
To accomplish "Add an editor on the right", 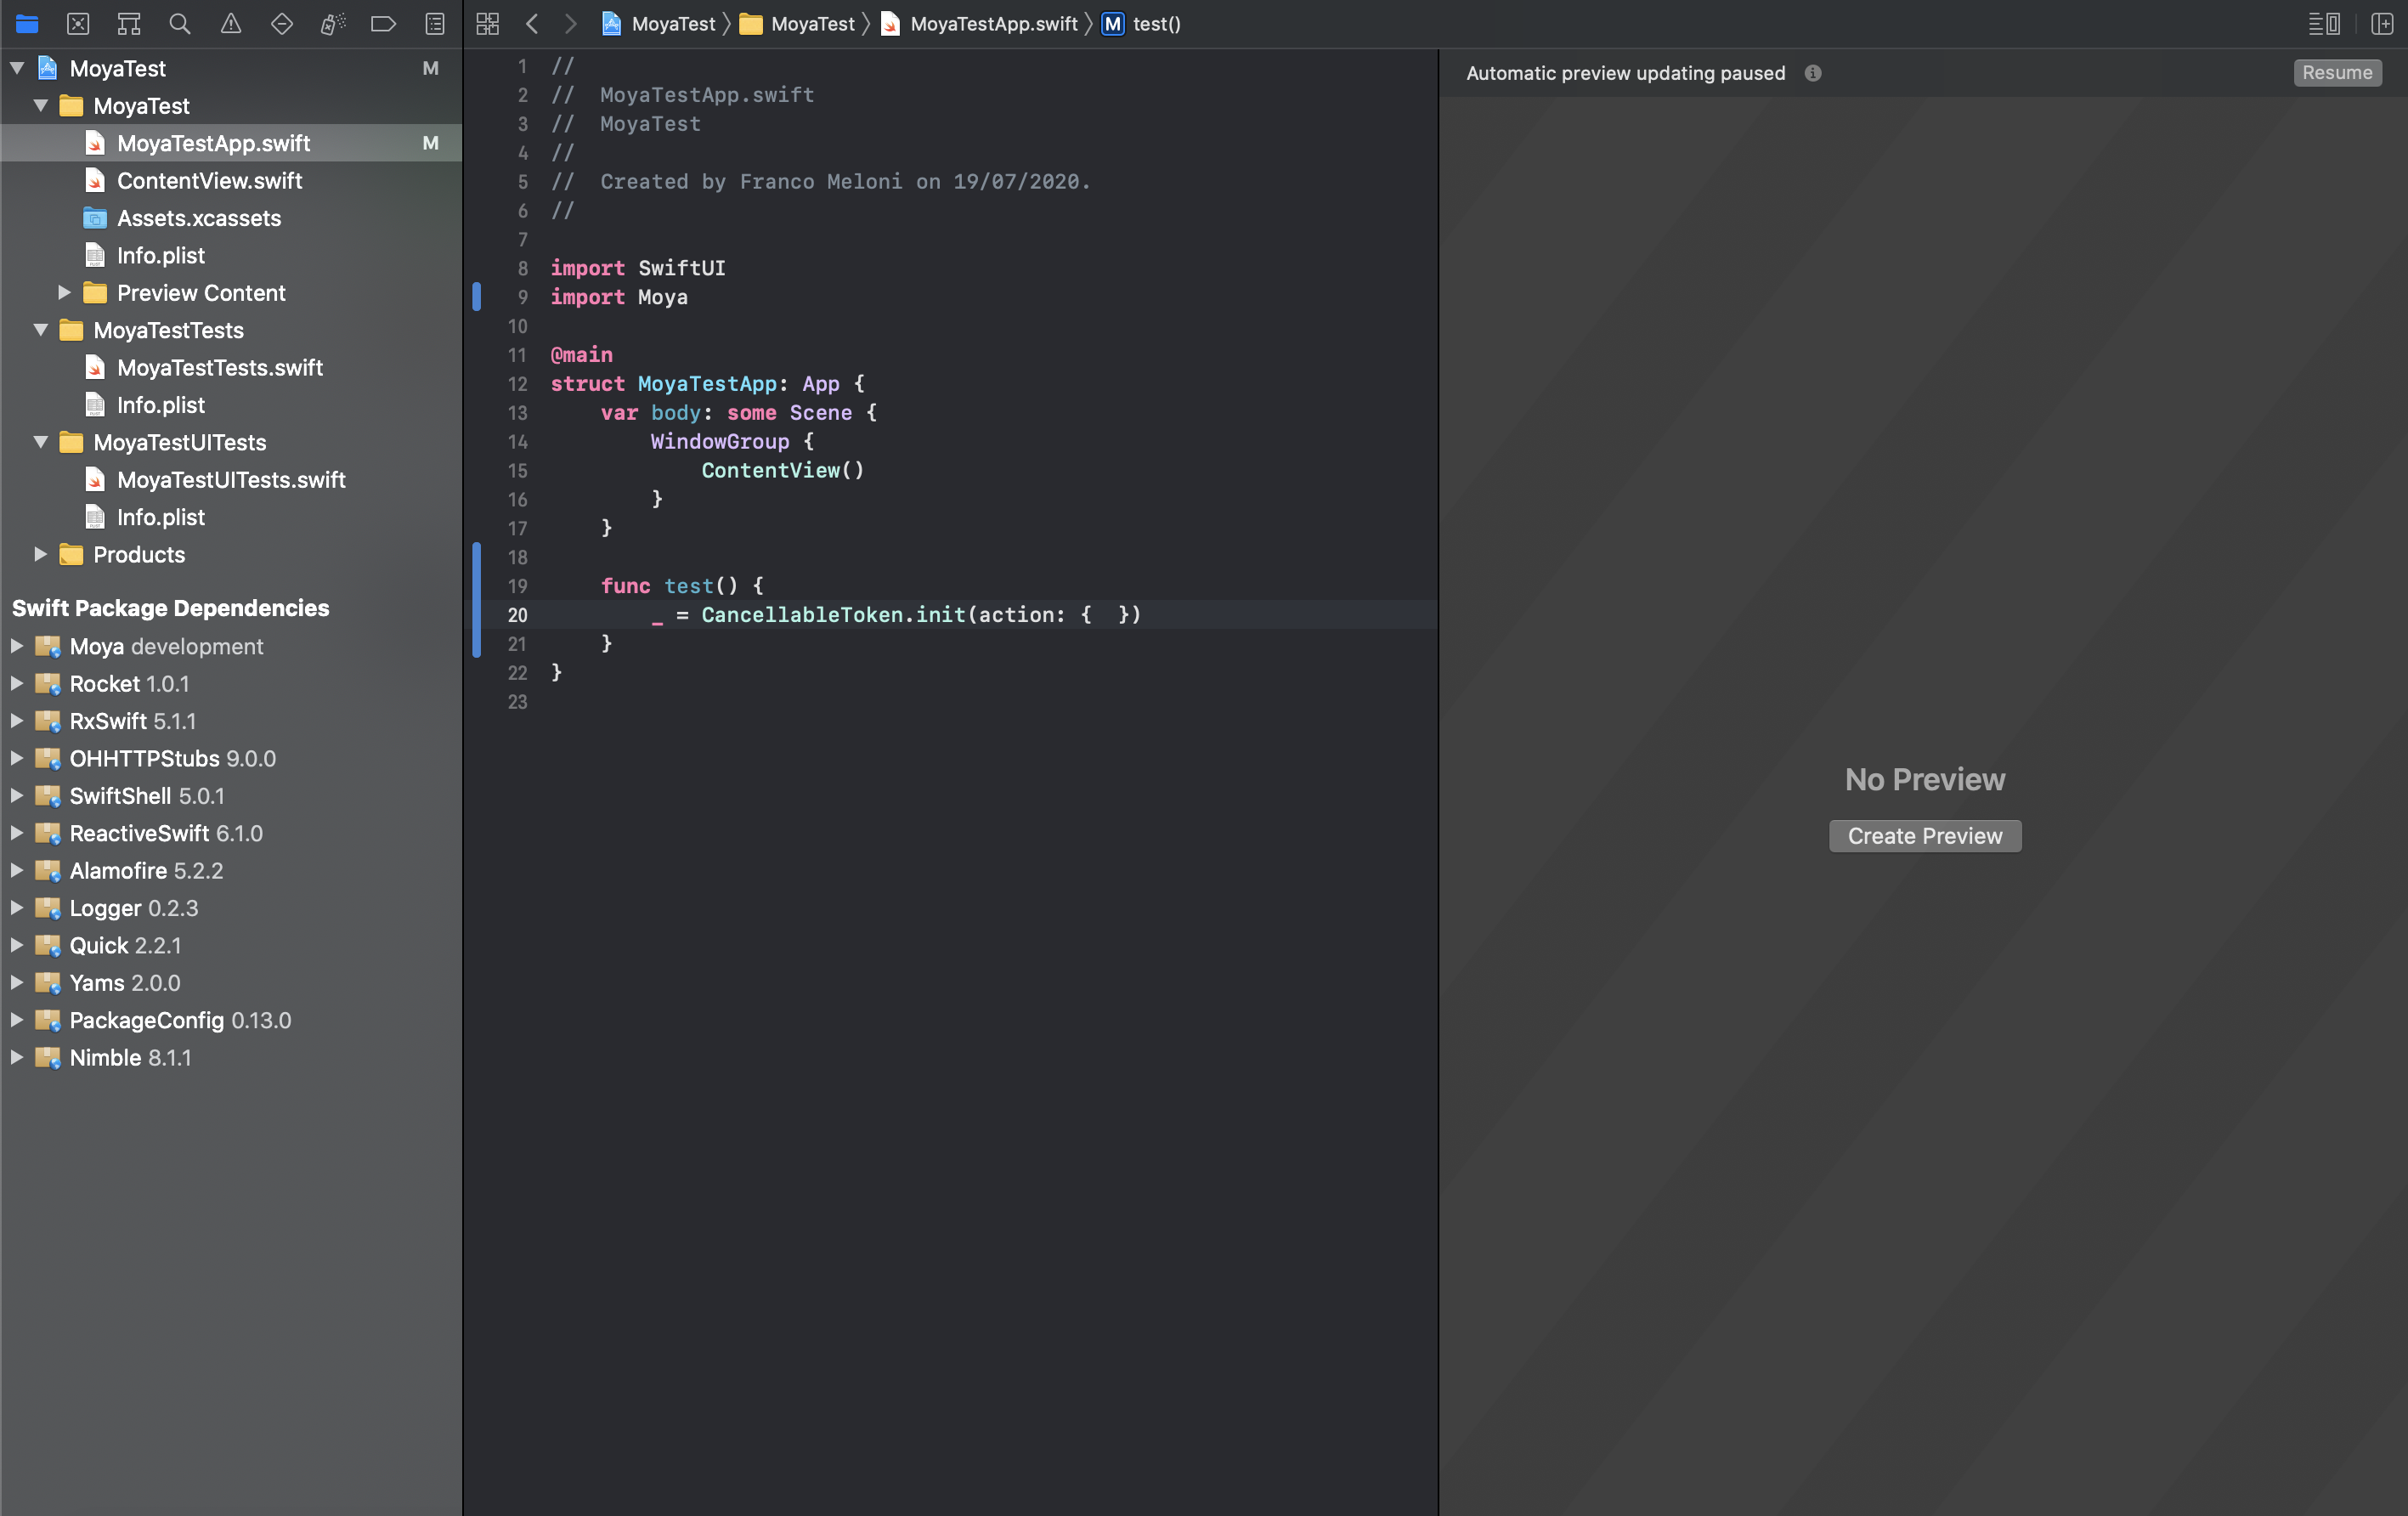I will pos(2381,24).
